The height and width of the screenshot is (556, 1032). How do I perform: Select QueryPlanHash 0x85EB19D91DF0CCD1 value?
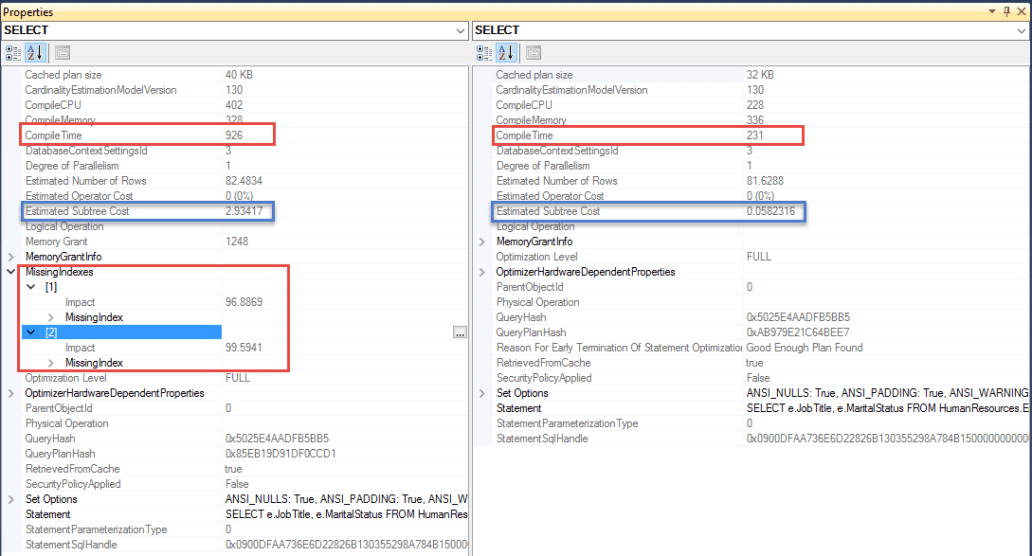280,453
